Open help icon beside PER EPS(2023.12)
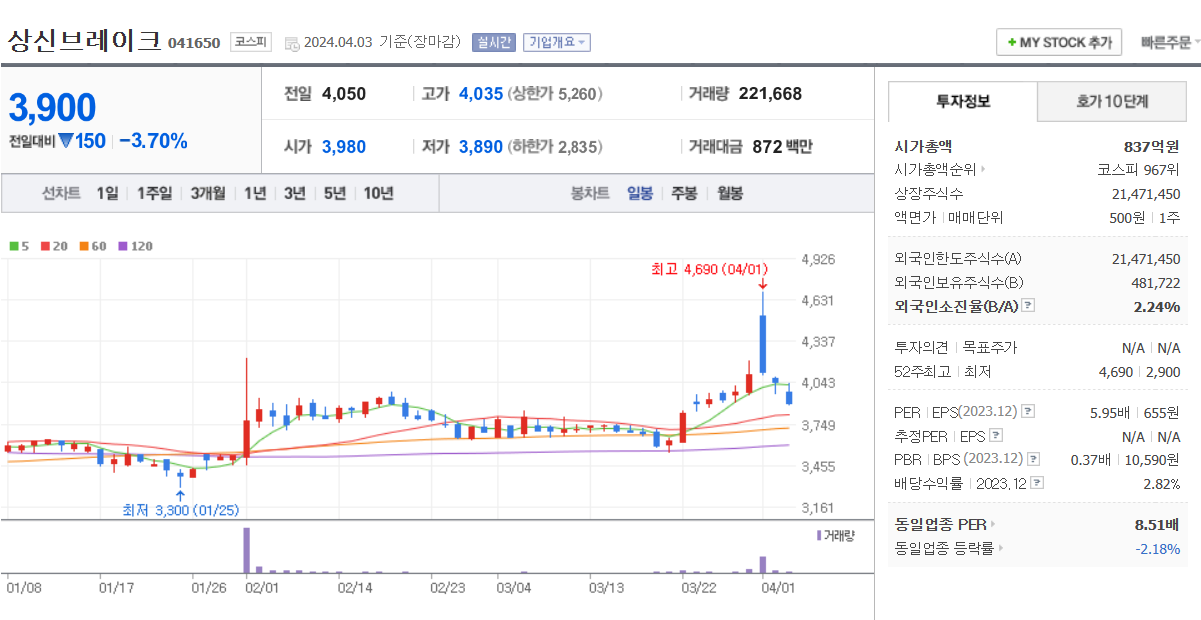1201x620 pixels. coord(1028,412)
